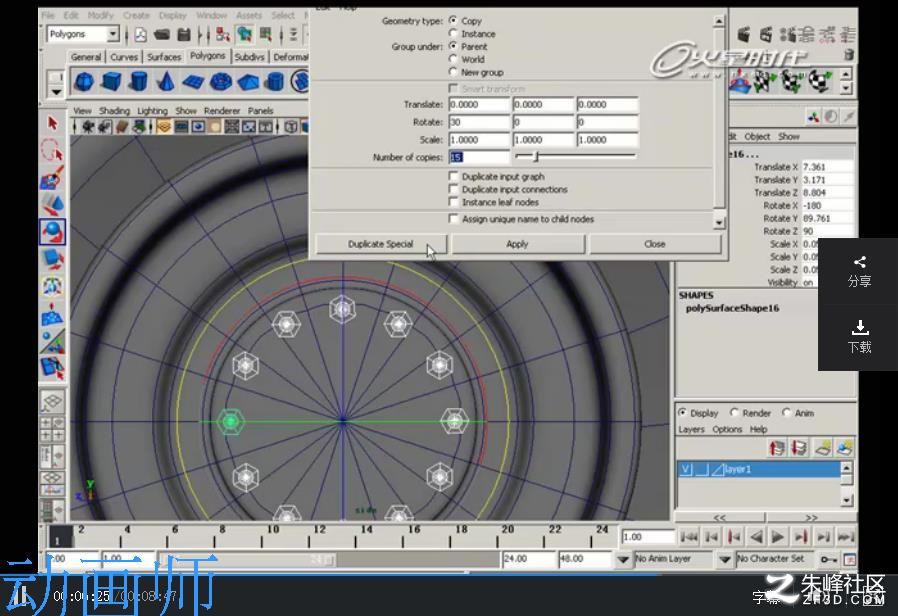
Task: Switch to single perspective layout
Action: pos(52,402)
